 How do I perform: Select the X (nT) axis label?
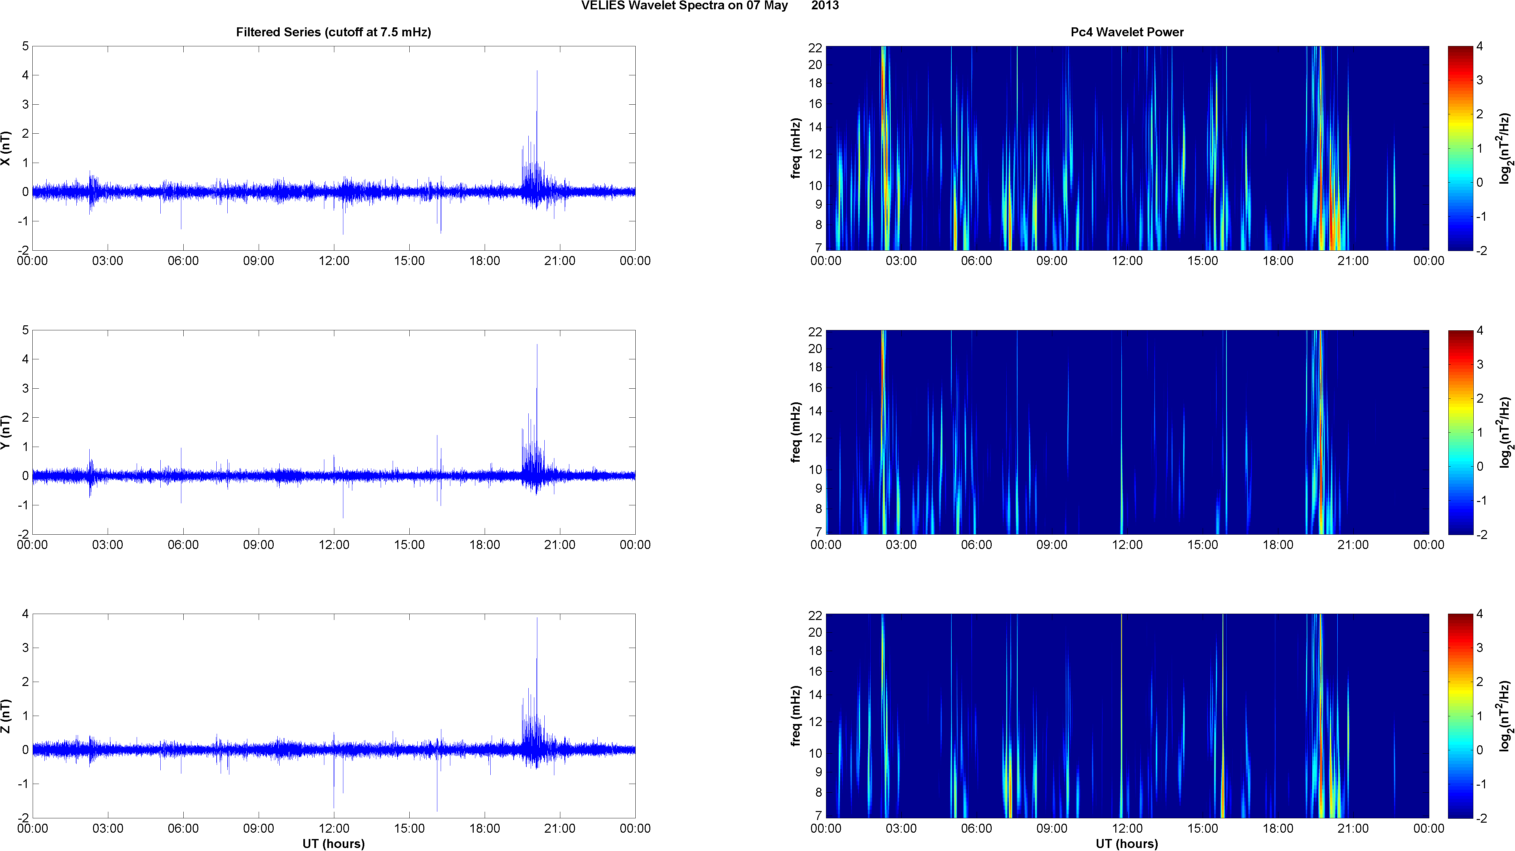click(6, 148)
